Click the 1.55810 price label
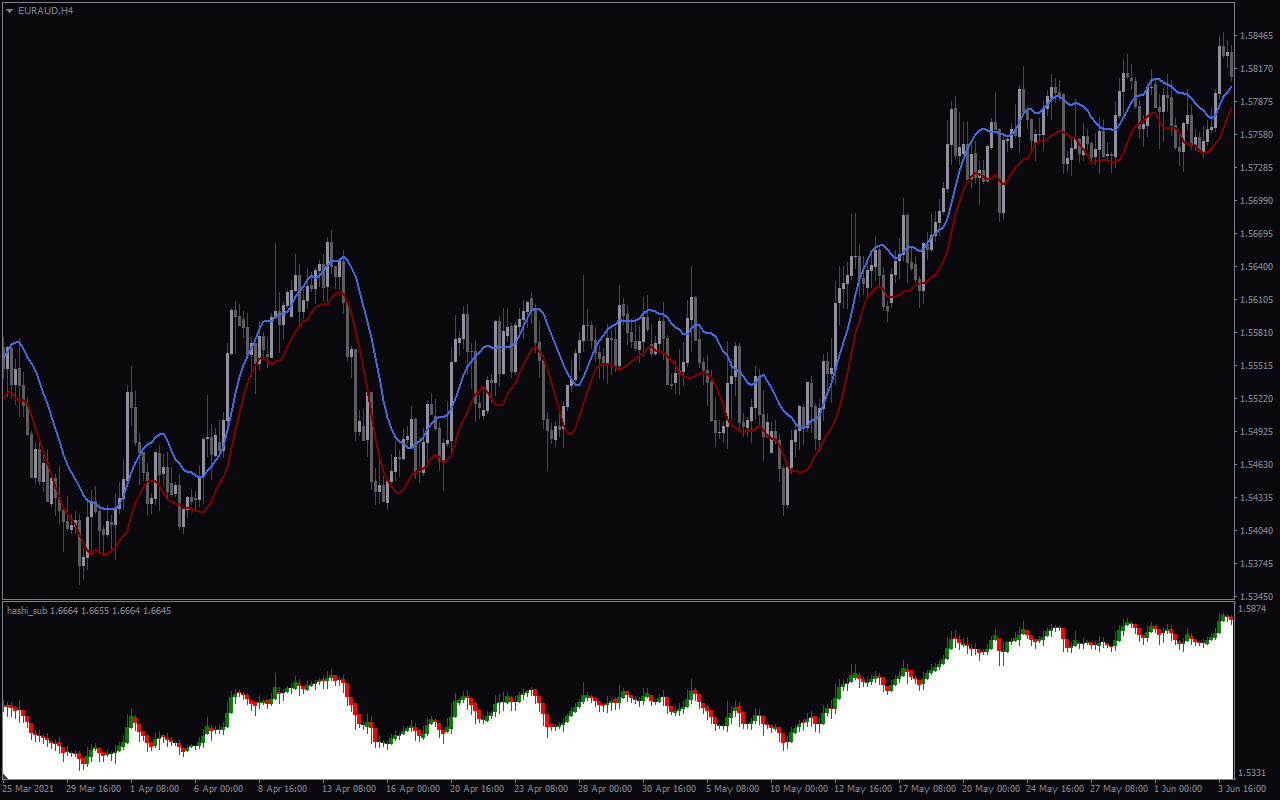 click(x=1255, y=333)
